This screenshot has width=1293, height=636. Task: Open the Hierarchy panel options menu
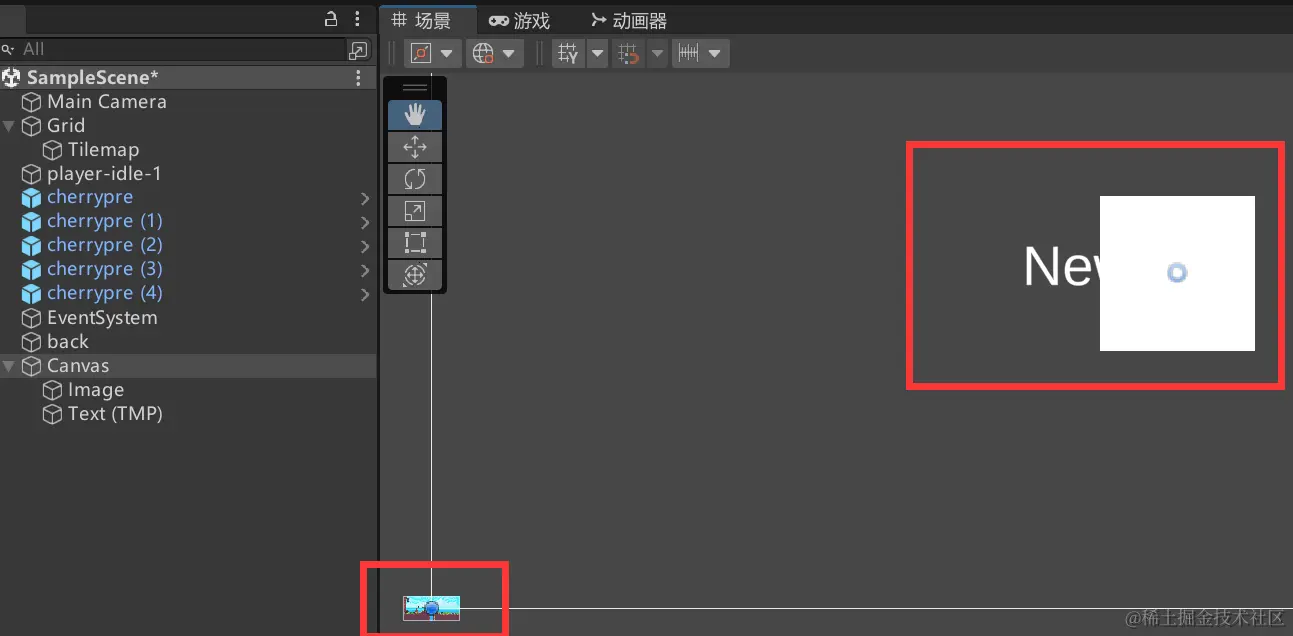[358, 19]
